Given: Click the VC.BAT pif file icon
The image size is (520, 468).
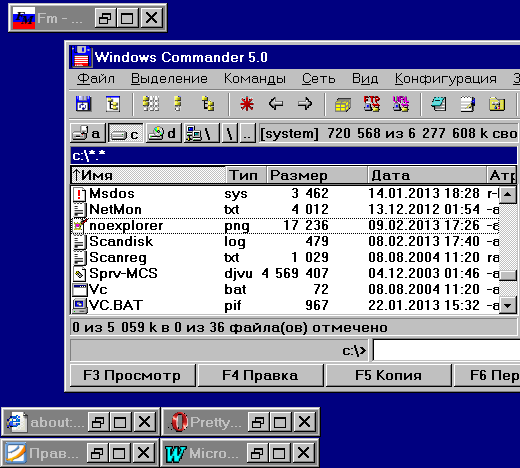Looking at the screenshot, I should pyautogui.click(x=80, y=306).
